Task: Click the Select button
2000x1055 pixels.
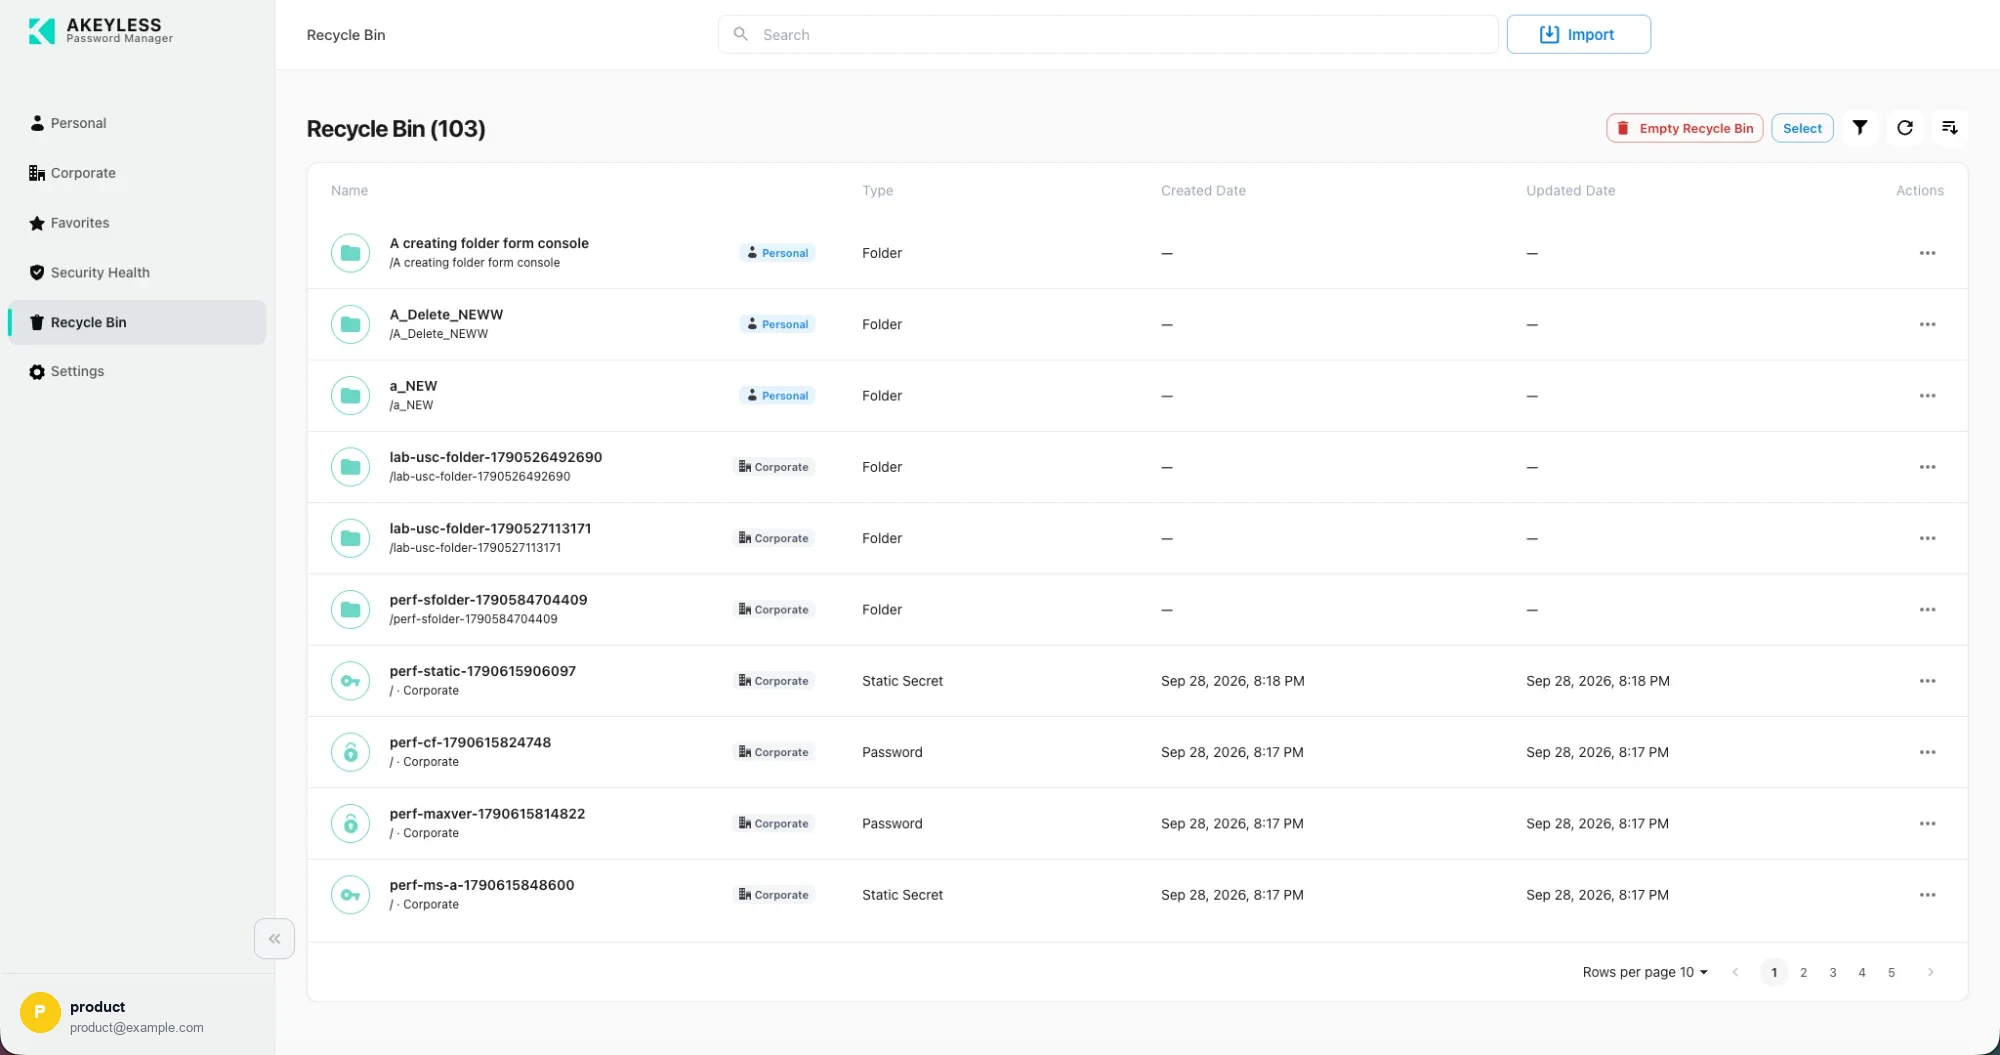Action: click(x=1802, y=128)
